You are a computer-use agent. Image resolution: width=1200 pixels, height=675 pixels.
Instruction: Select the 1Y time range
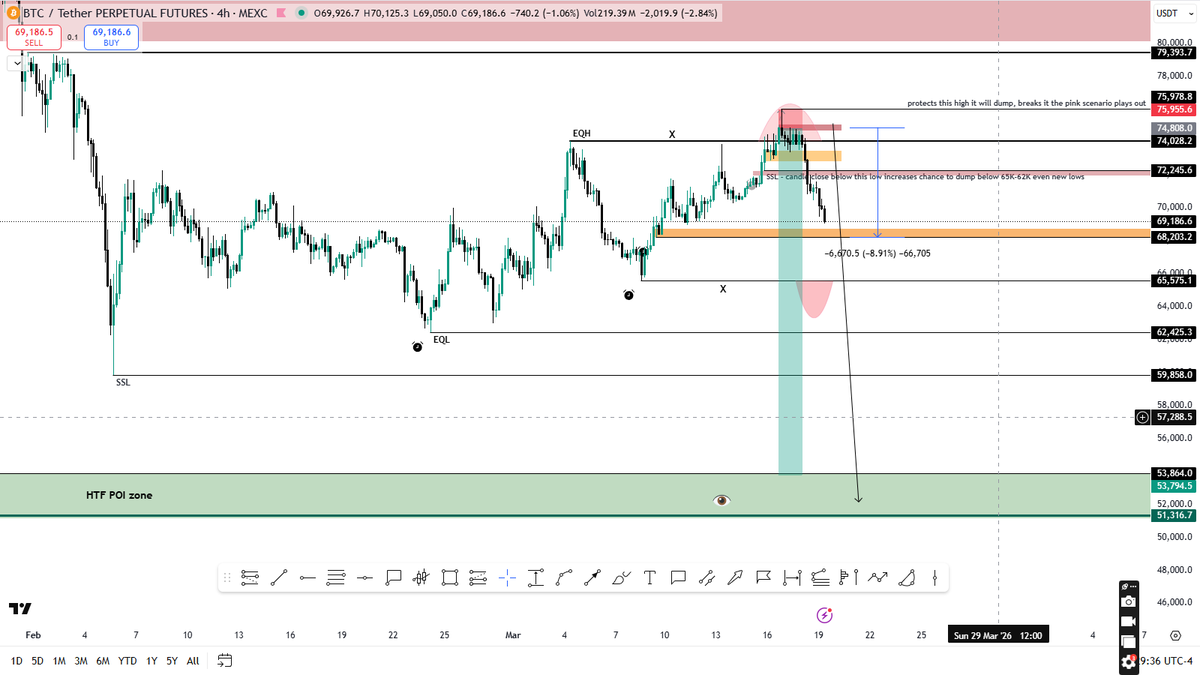pyautogui.click(x=152, y=661)
